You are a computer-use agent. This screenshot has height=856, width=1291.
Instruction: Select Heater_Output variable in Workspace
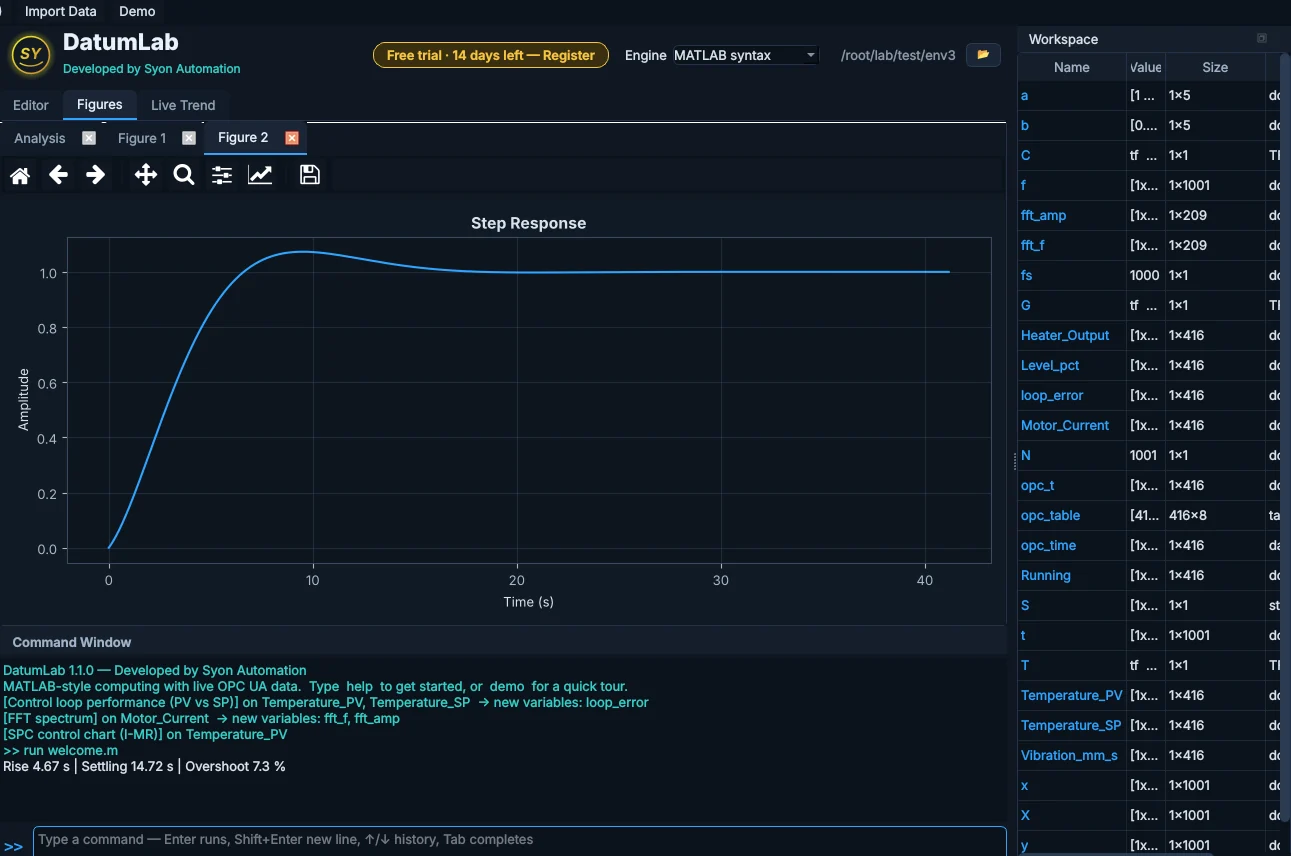point(1065,335)
